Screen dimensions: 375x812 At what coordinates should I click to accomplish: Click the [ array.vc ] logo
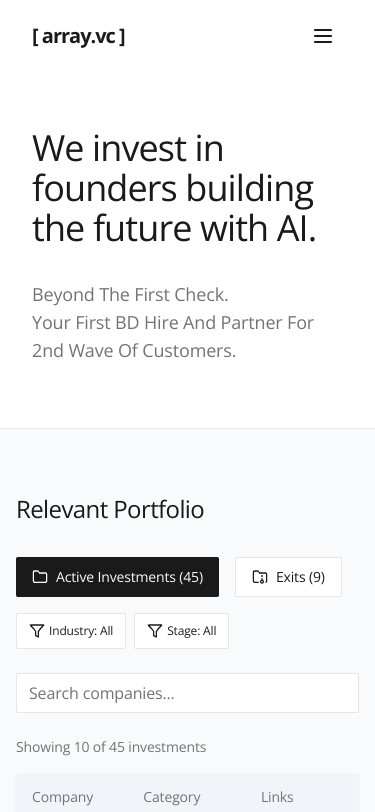[79, 36]
